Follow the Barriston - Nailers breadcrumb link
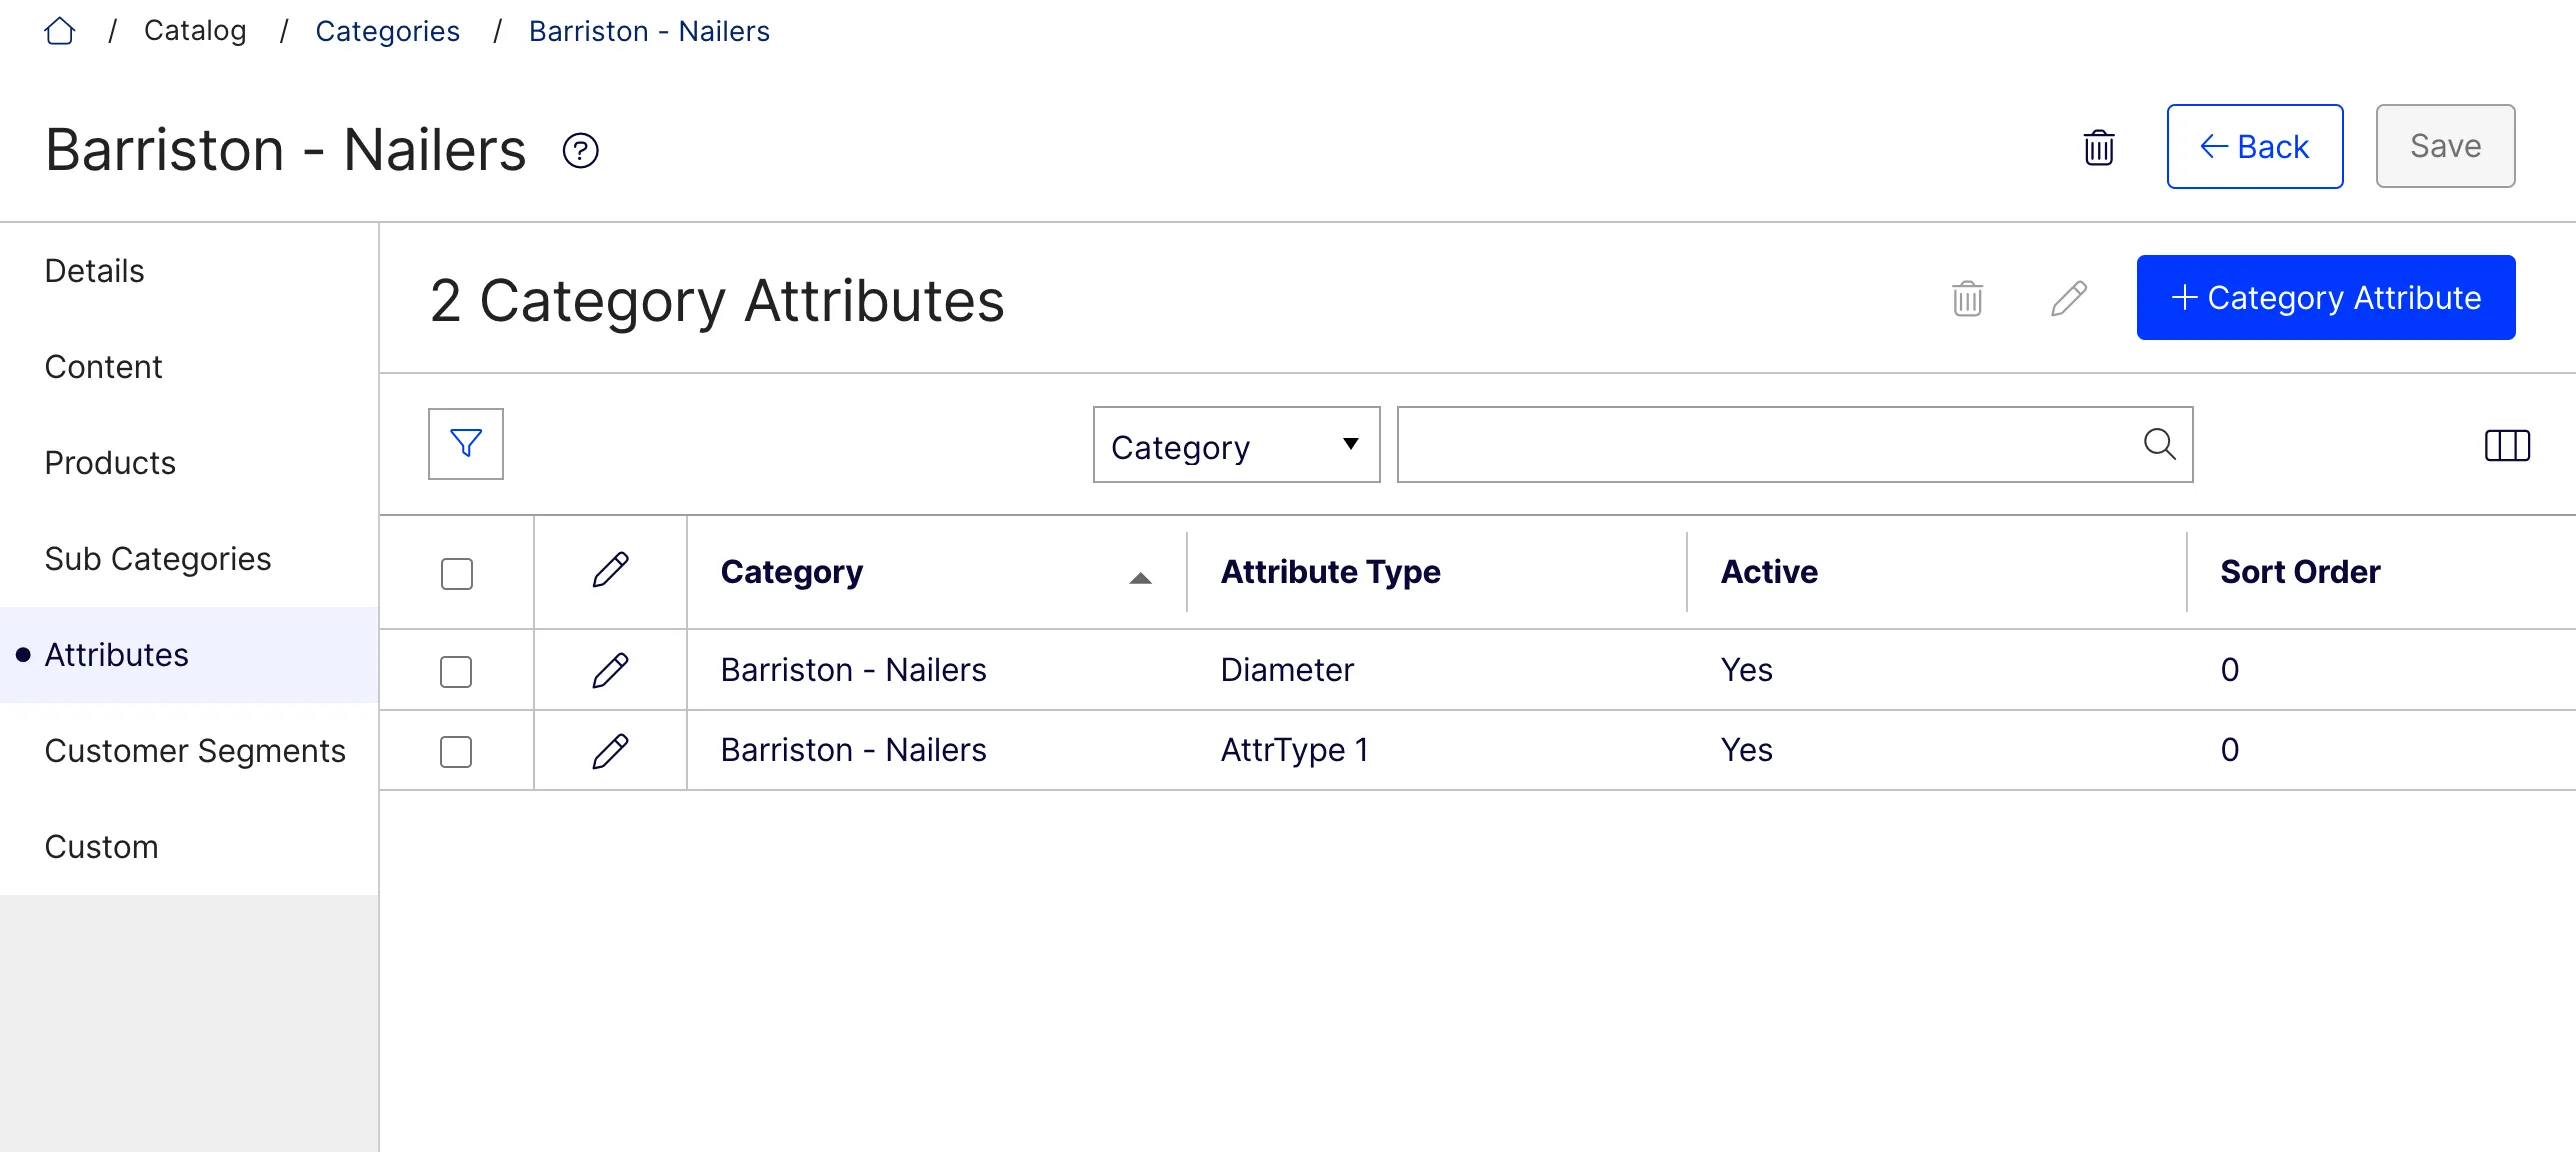Viewport: 2576px width, 1152px height. [x=649, y=32]
